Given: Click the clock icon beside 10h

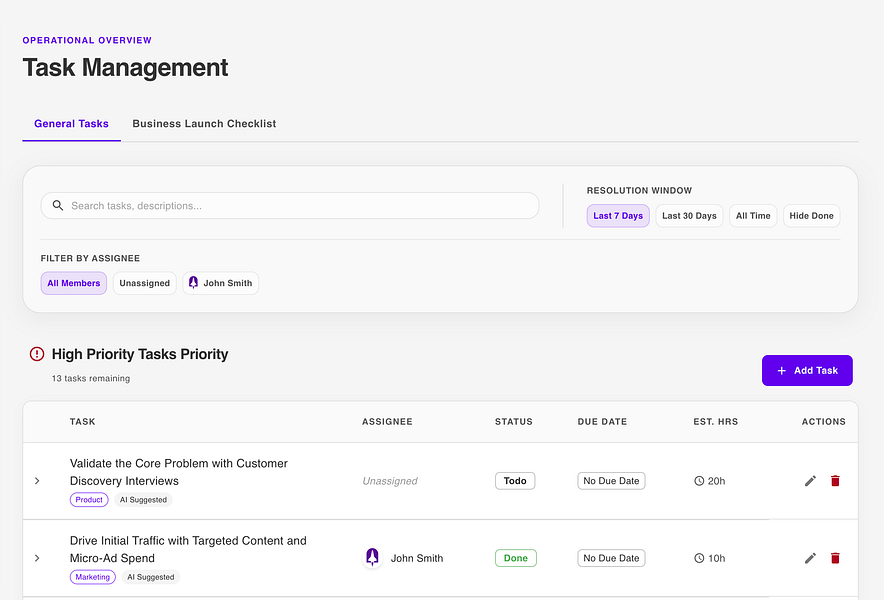Looking at the screenshot, I should click(699, 558).
